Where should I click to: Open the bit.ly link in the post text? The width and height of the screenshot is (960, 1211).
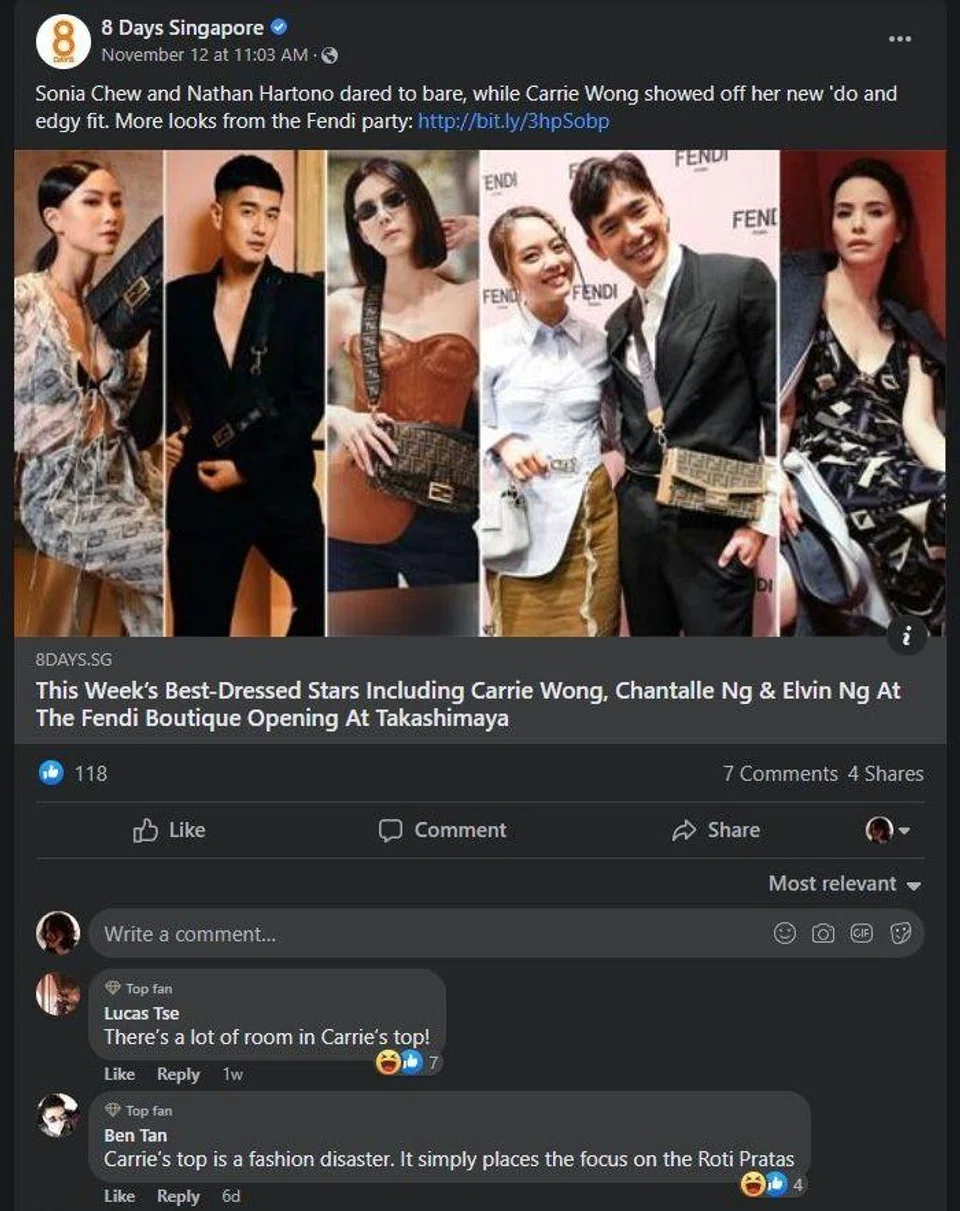pos(513,121)
